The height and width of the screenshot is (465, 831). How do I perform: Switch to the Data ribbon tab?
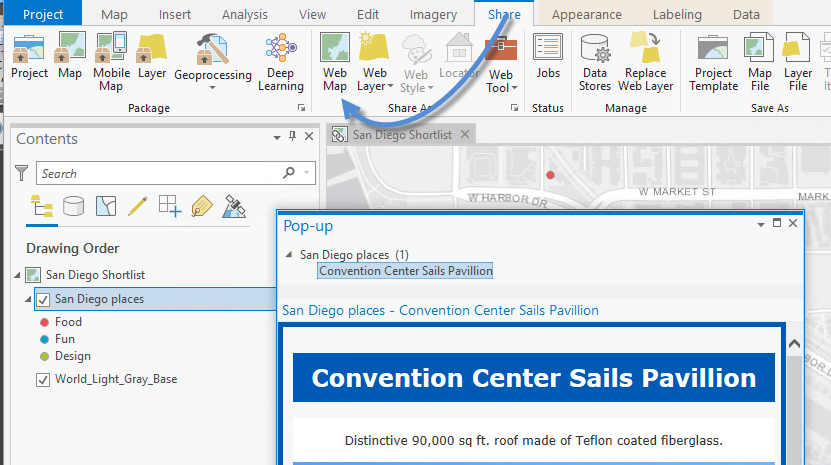[746, 14]
